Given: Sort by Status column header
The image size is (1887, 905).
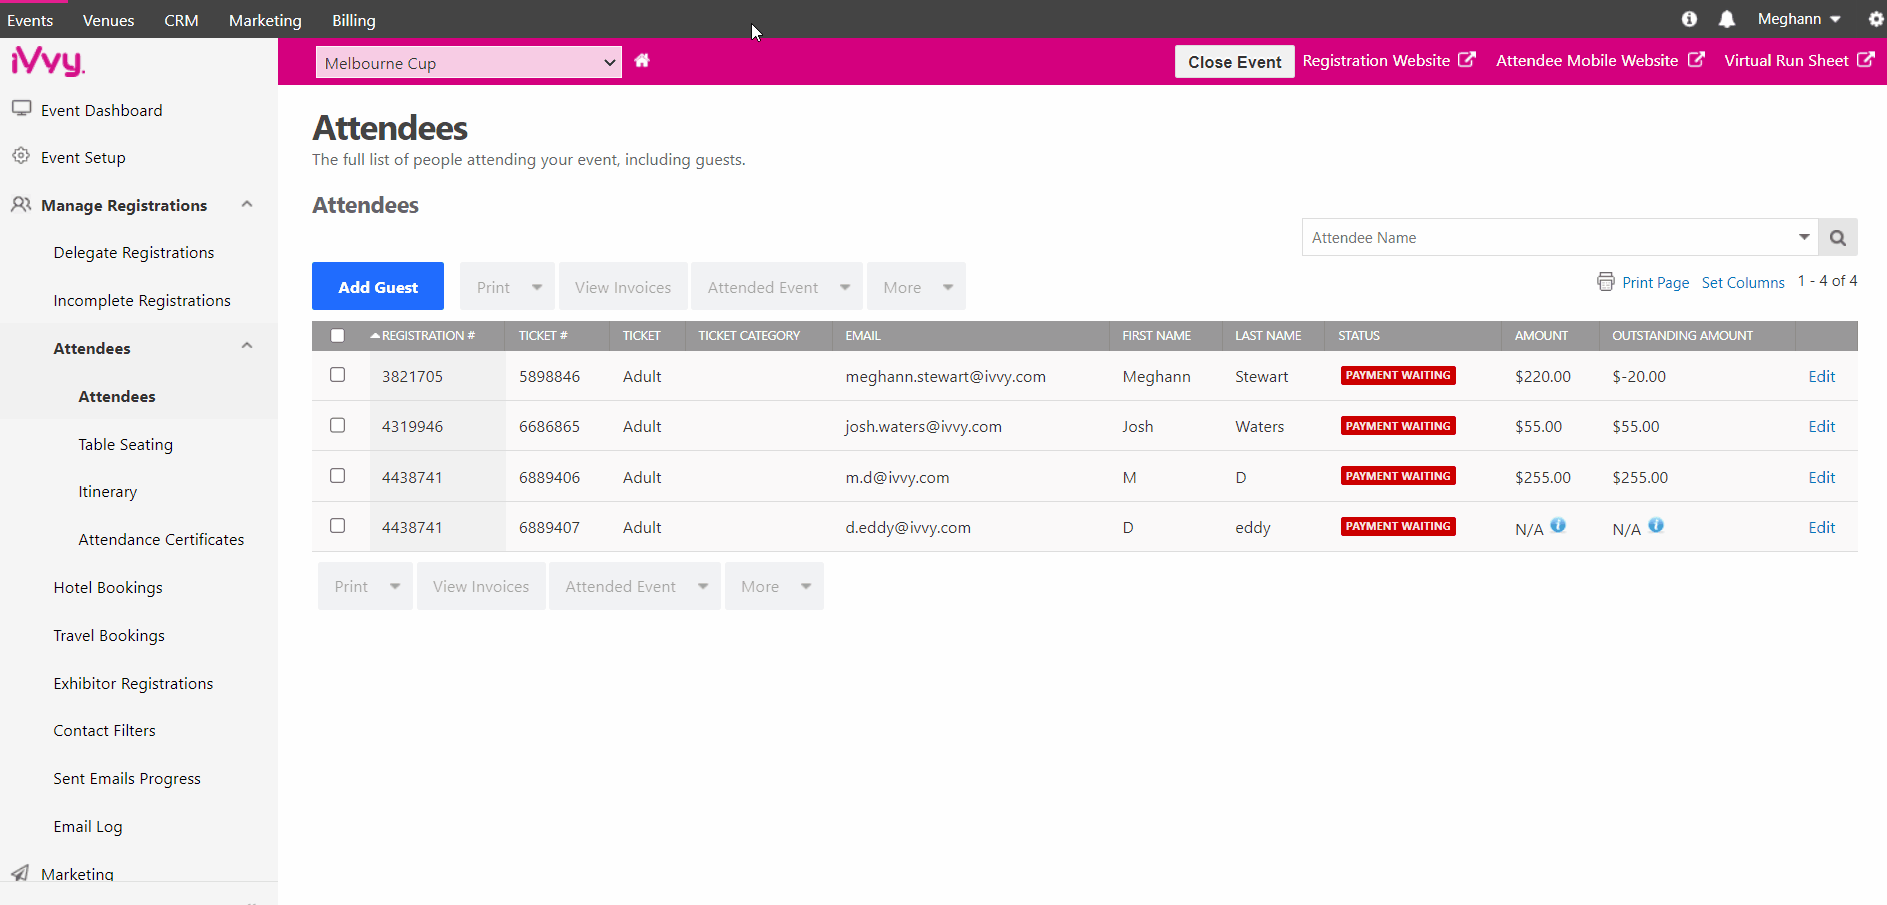Looking at the screenshot, I should point(1358,336).
